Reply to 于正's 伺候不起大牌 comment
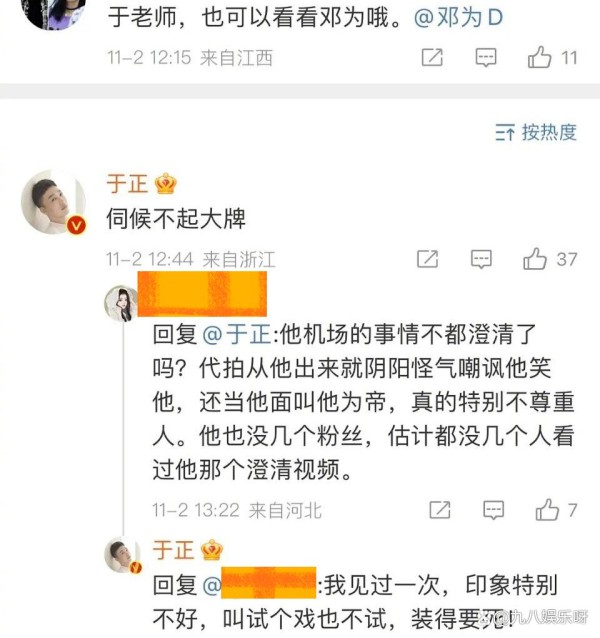Screen dimensions: 600x638 (x=481, y=259)
